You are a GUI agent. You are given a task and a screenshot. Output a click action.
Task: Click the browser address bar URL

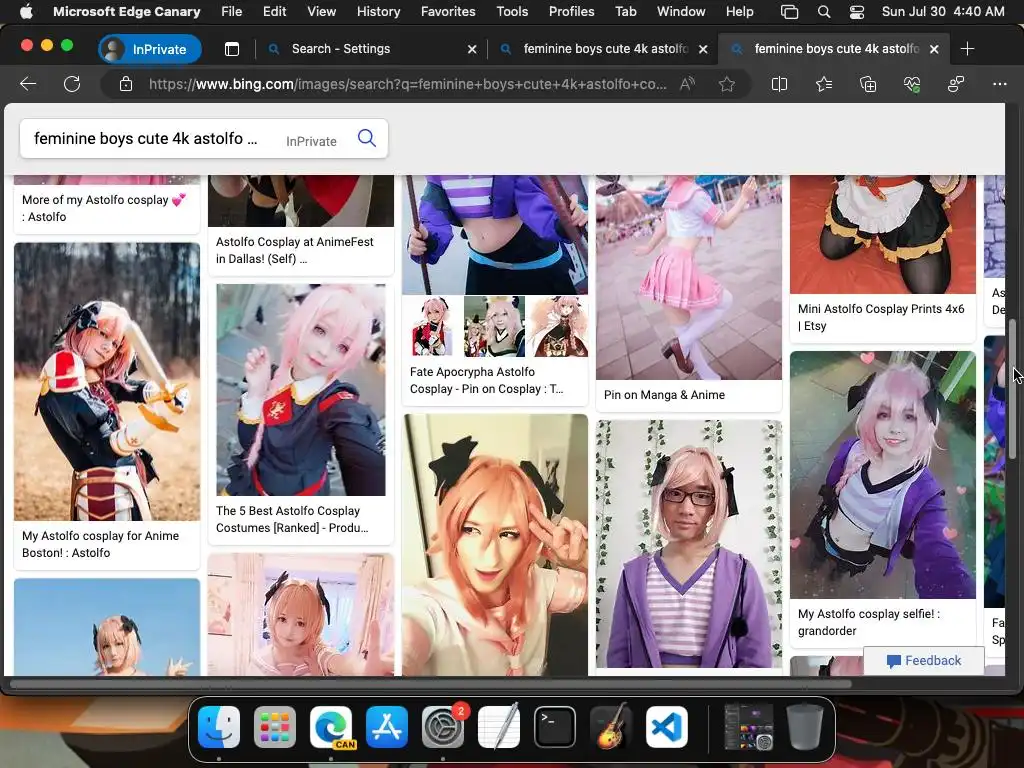(408, 84)
